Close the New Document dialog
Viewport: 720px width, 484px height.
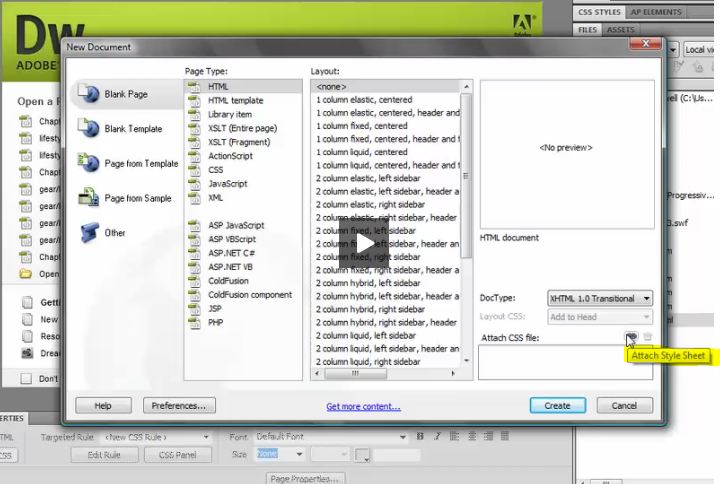click(x=645, y=43)
